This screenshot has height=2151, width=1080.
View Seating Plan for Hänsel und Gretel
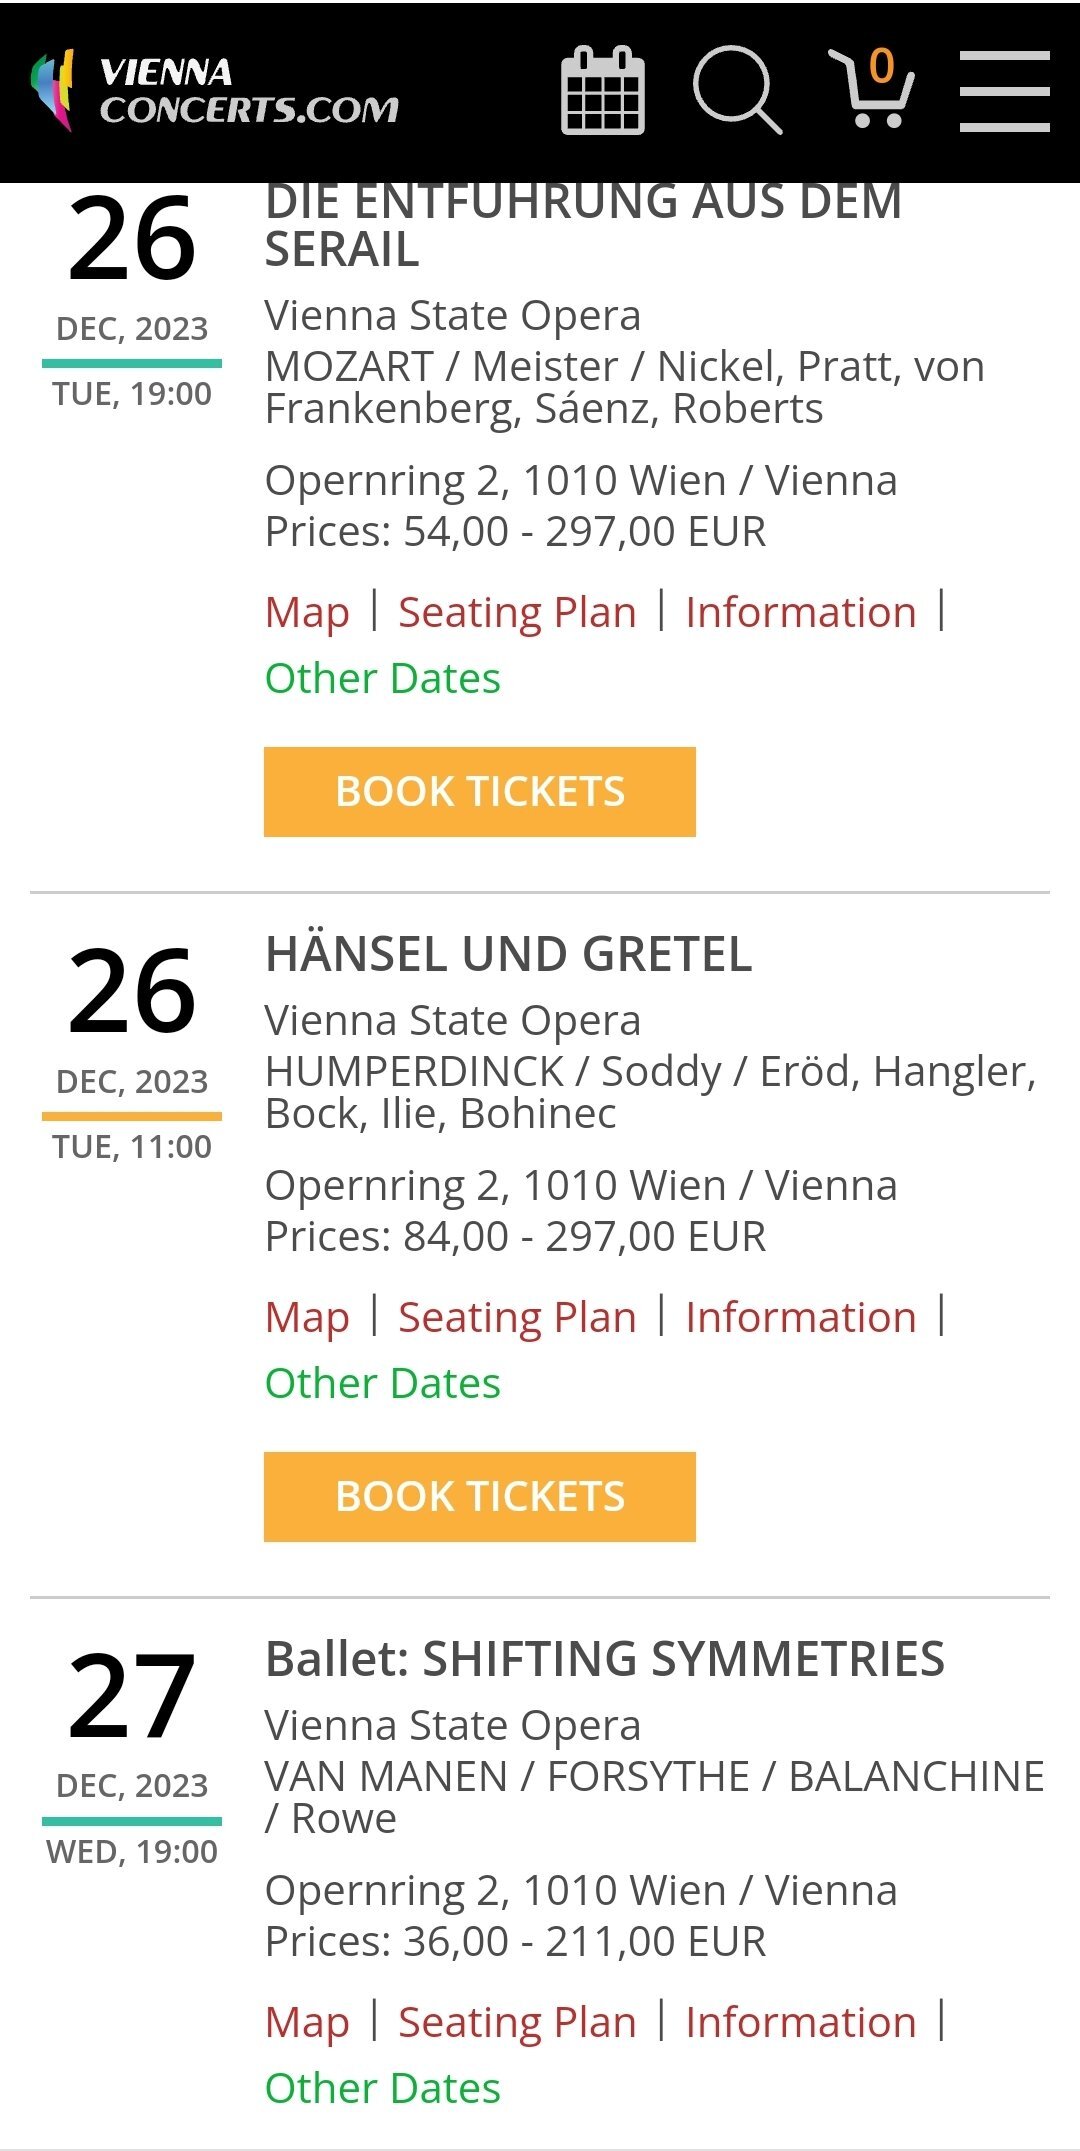tap(517, 1317)
